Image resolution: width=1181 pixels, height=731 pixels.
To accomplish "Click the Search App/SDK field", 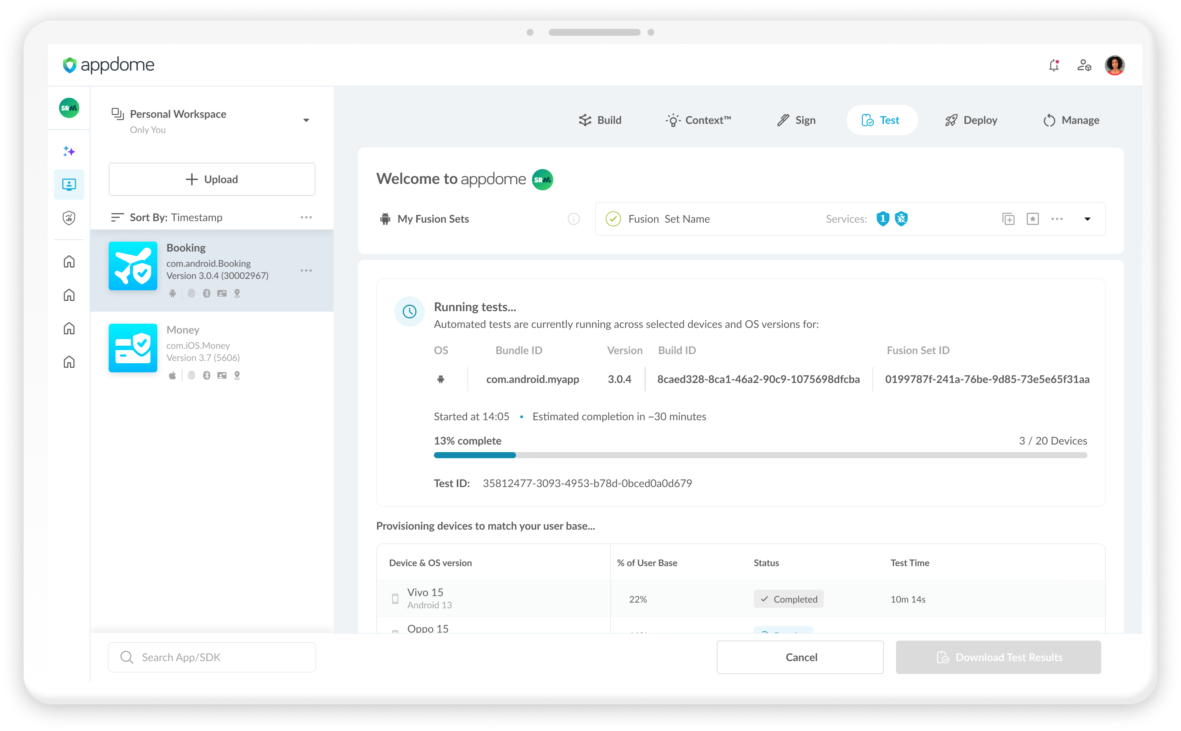I will 212,657.
